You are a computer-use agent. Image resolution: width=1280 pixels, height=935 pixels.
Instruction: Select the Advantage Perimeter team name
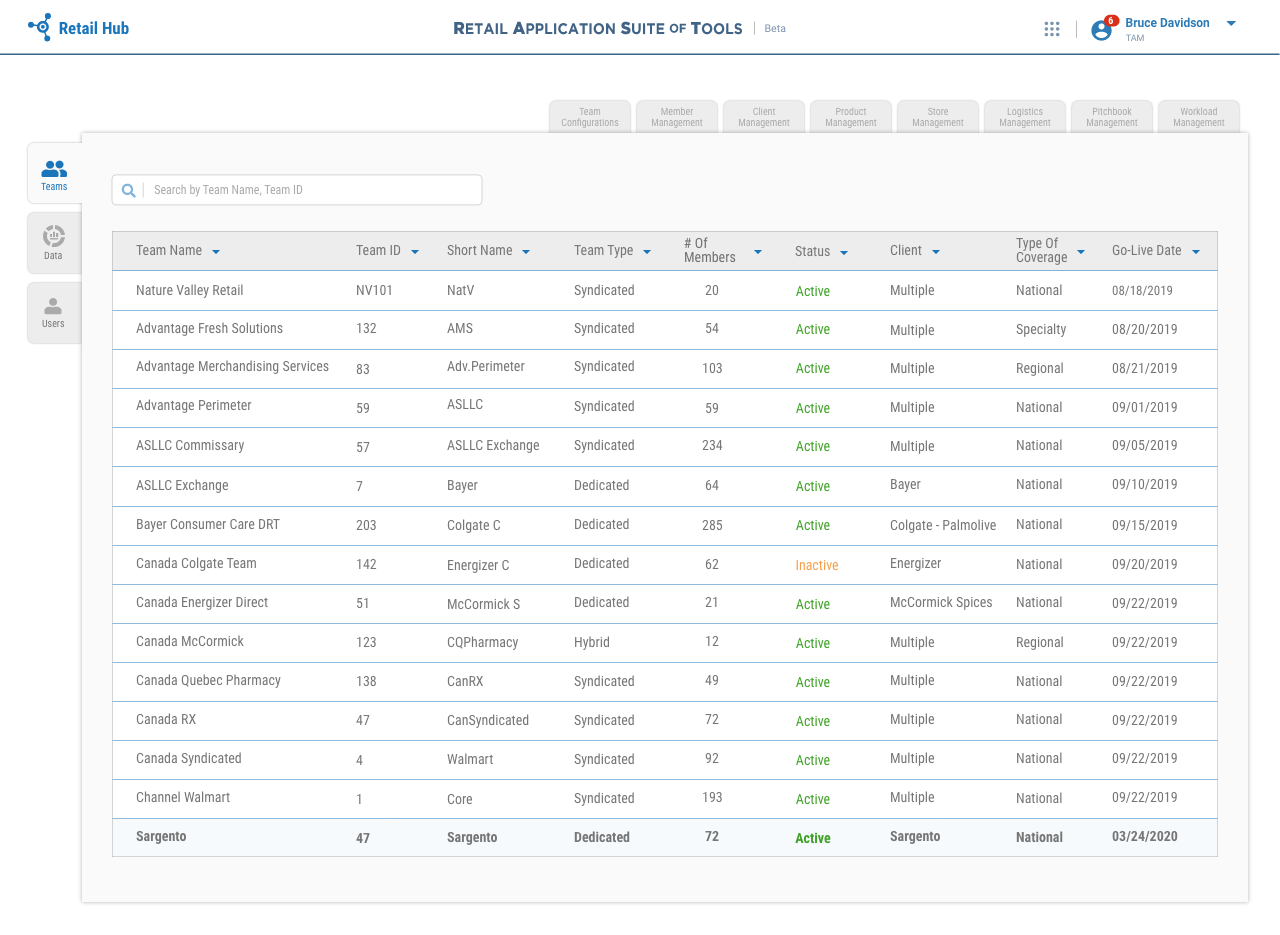pyautogui.click(x=194, y=406)
